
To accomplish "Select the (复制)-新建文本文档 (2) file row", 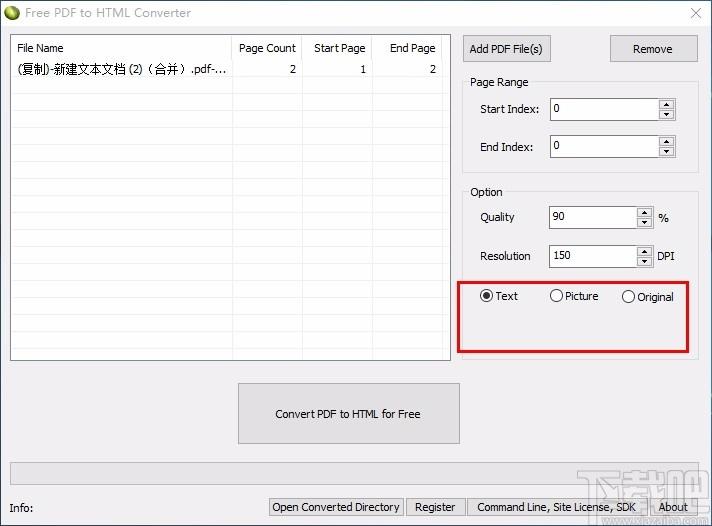I will [227, 69].
